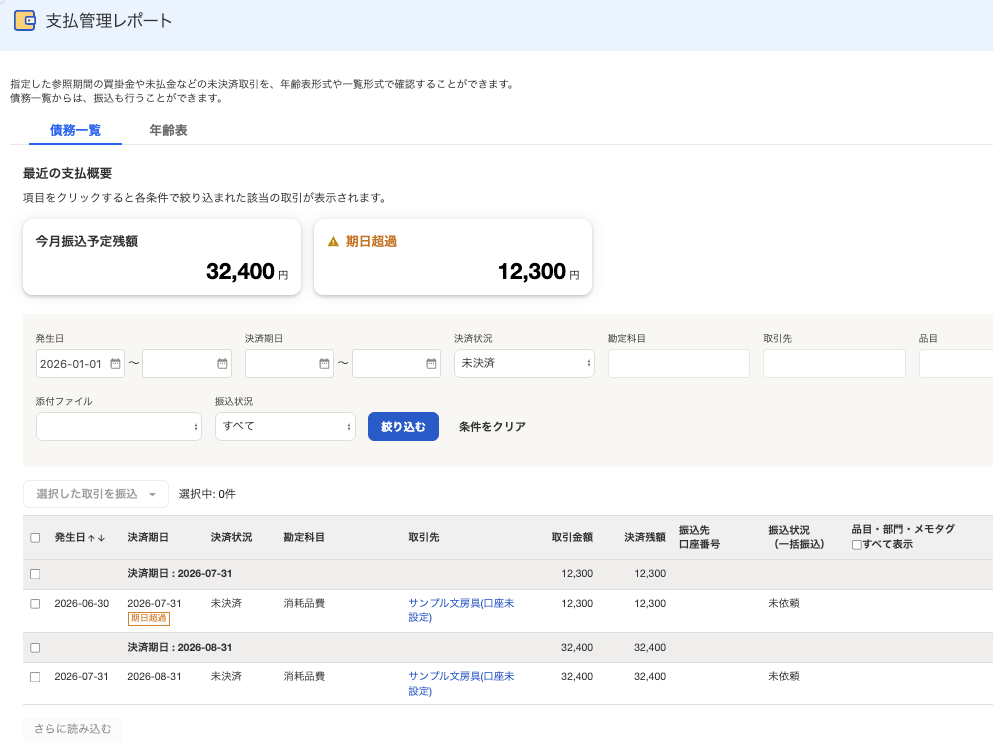The image size is (993, 750).
Task: Click the 取引先 filter input
Action: click(x=834, y=364)
